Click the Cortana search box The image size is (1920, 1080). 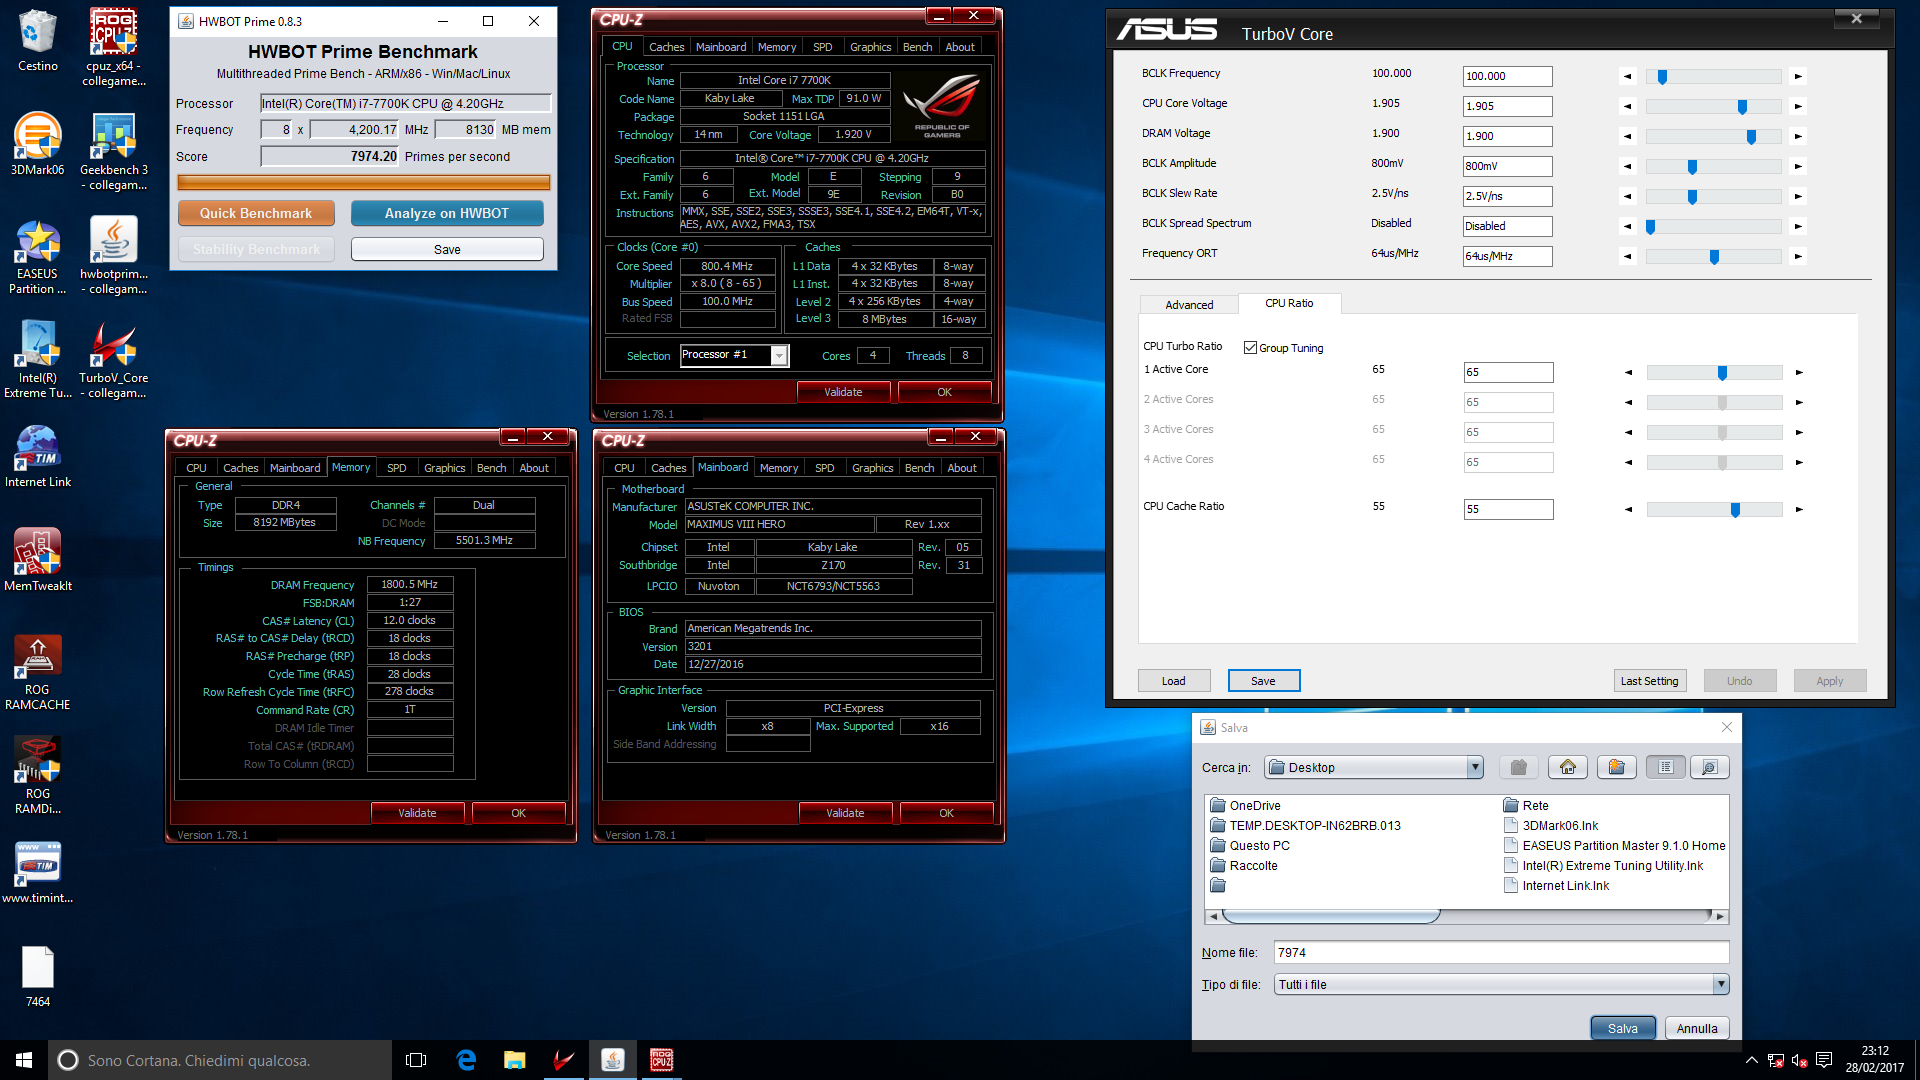tap(220, 1060)
